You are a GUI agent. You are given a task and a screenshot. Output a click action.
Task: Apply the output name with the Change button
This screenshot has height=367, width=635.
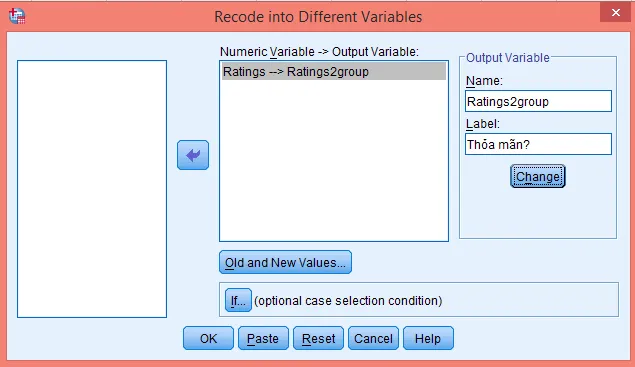537,176
